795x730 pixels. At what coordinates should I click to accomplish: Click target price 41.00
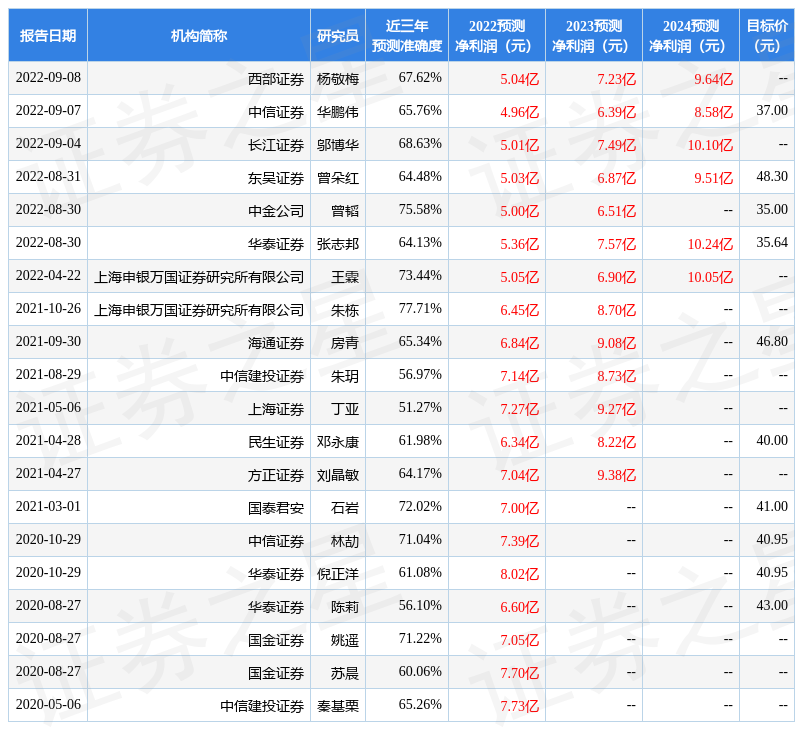(772, 506)
